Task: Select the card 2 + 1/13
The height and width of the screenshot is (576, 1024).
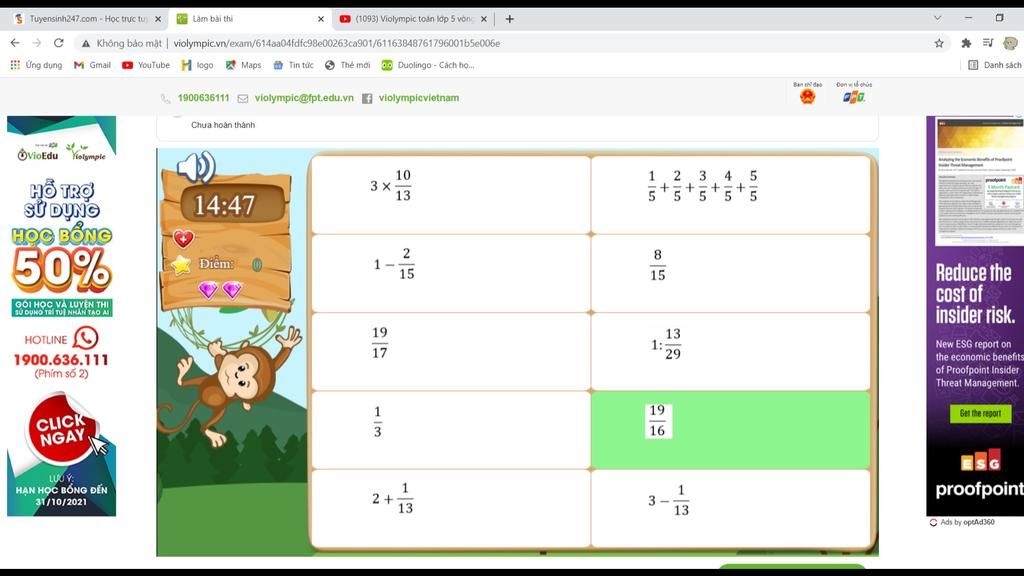Action: pyautogui.click(x=451, y=508)
